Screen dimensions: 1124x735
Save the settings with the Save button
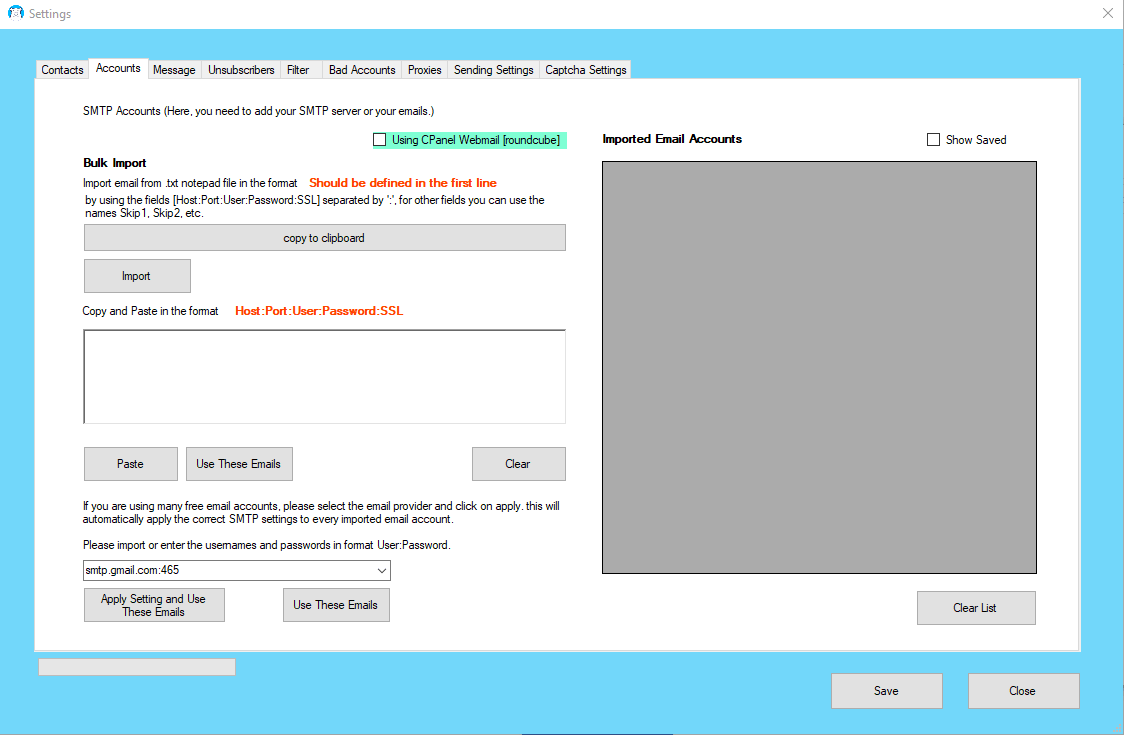(x=886, y=691)
